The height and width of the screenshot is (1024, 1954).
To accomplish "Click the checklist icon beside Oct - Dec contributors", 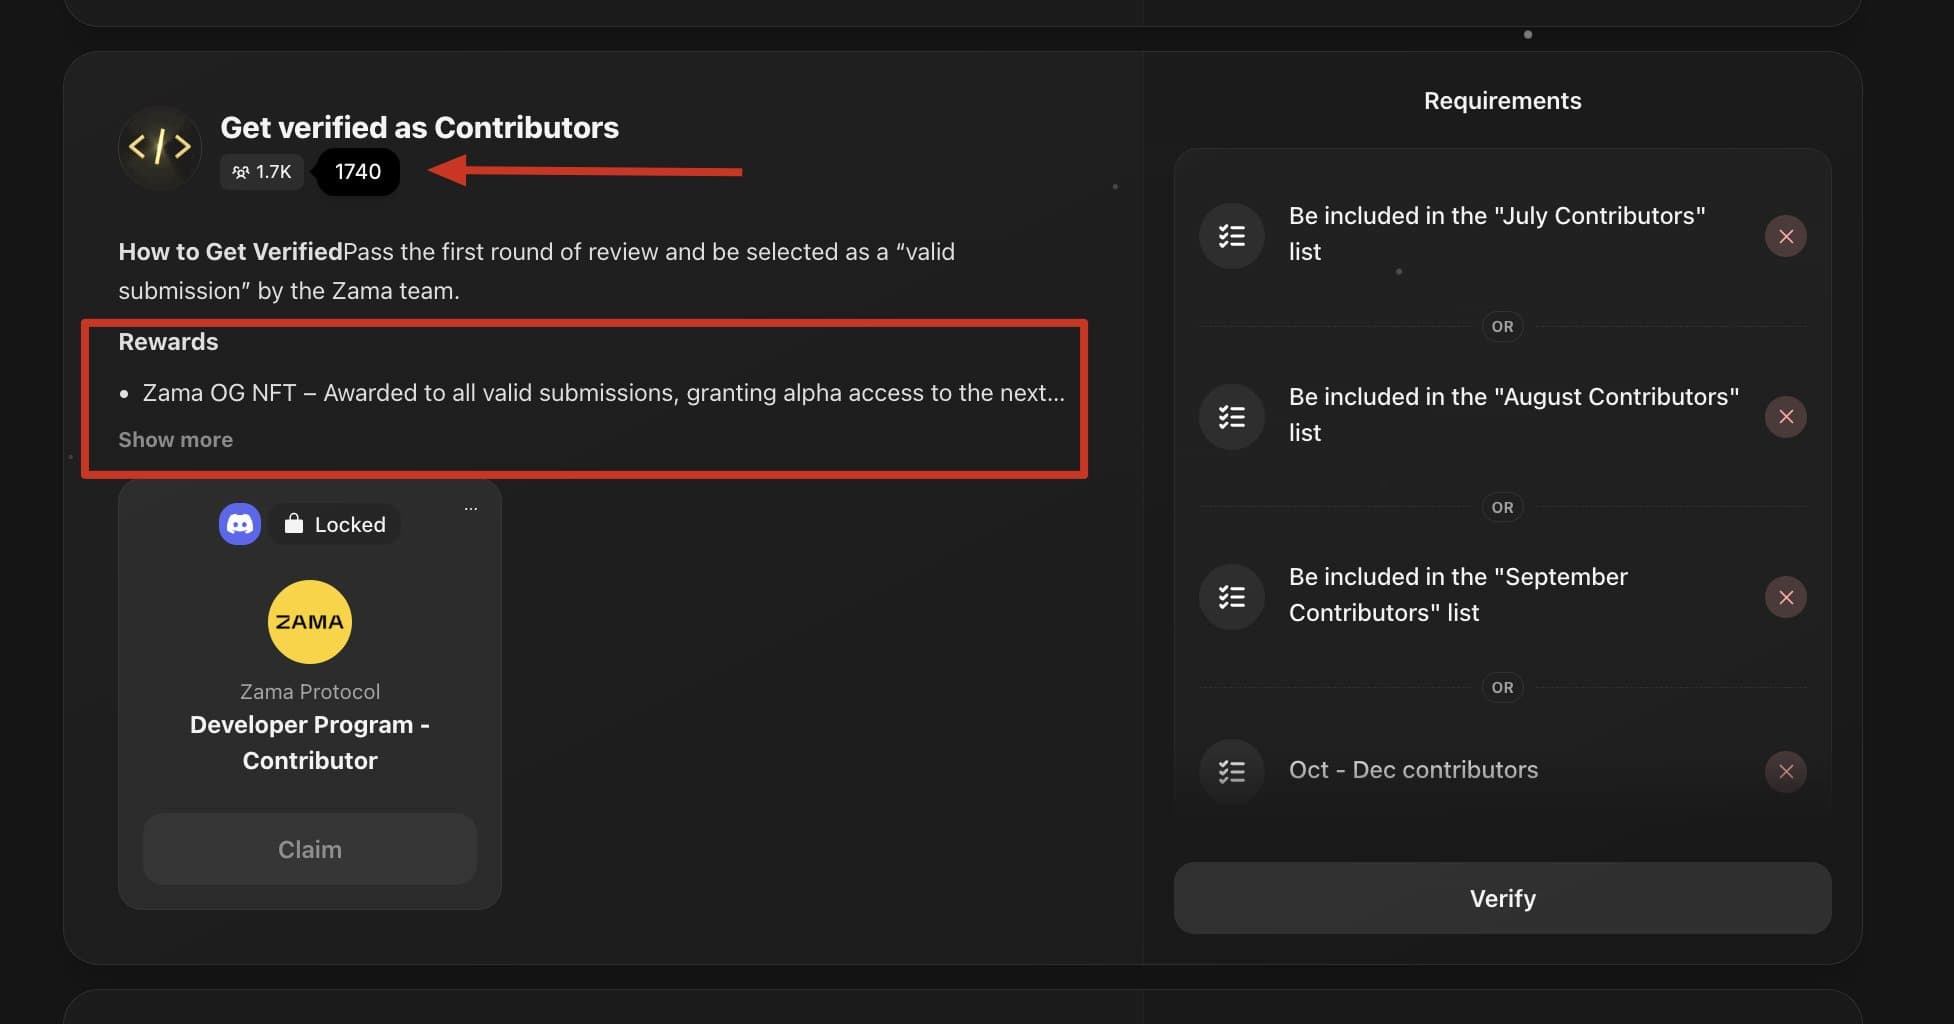I will pyautogui.click(x=1230, y=771).
